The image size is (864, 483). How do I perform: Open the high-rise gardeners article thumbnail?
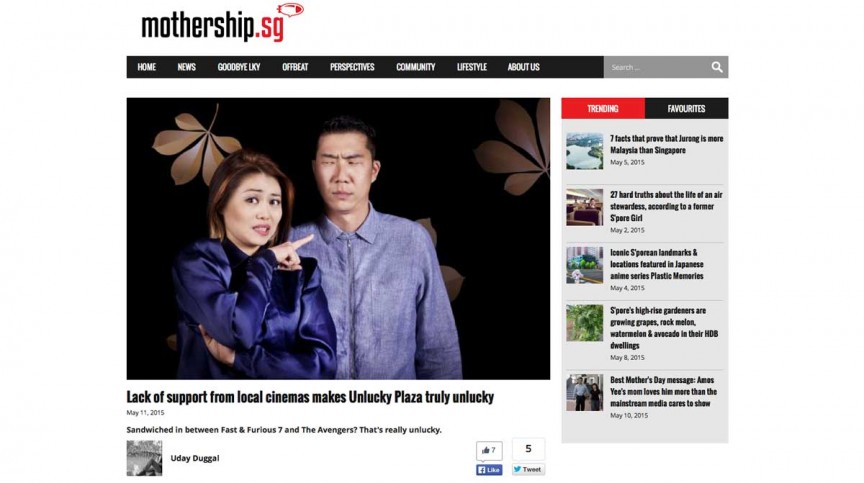tap(585, 323)
